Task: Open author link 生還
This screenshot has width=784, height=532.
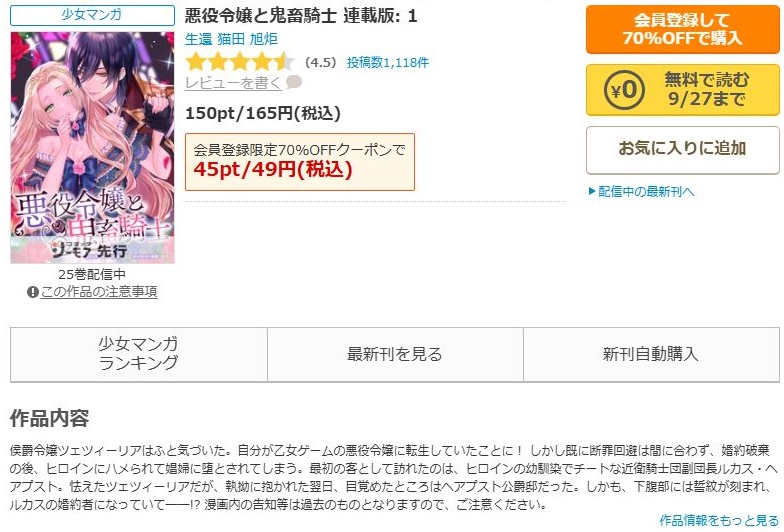Action: tap(198, 39)
